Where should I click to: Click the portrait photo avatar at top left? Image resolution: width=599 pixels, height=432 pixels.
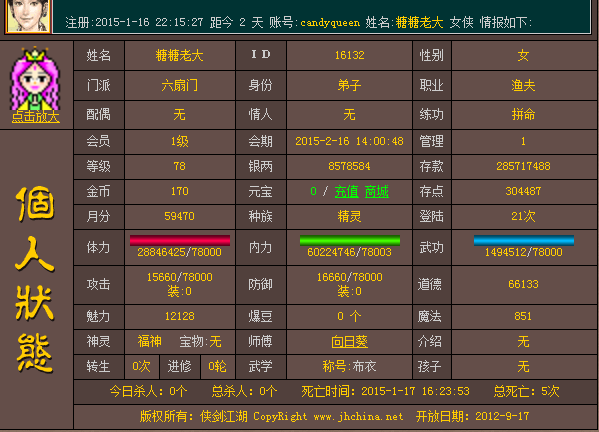point(29,16)
